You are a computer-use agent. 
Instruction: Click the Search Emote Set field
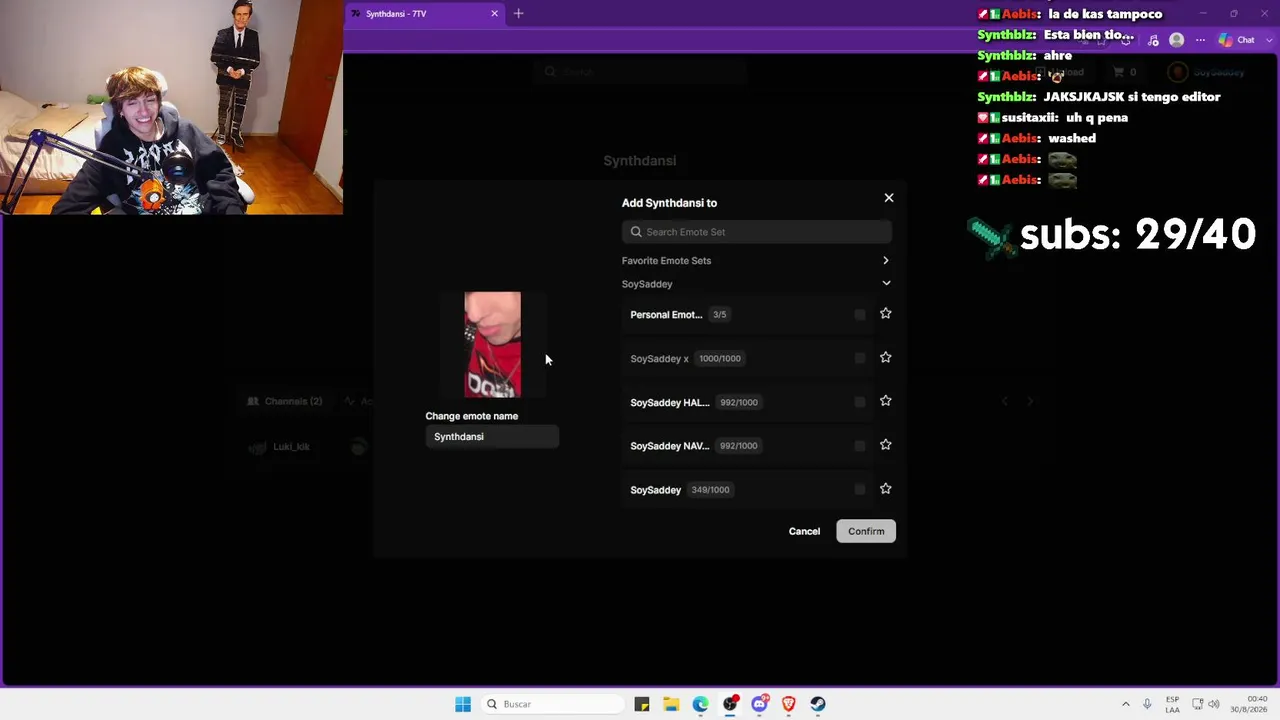(757, 232)
